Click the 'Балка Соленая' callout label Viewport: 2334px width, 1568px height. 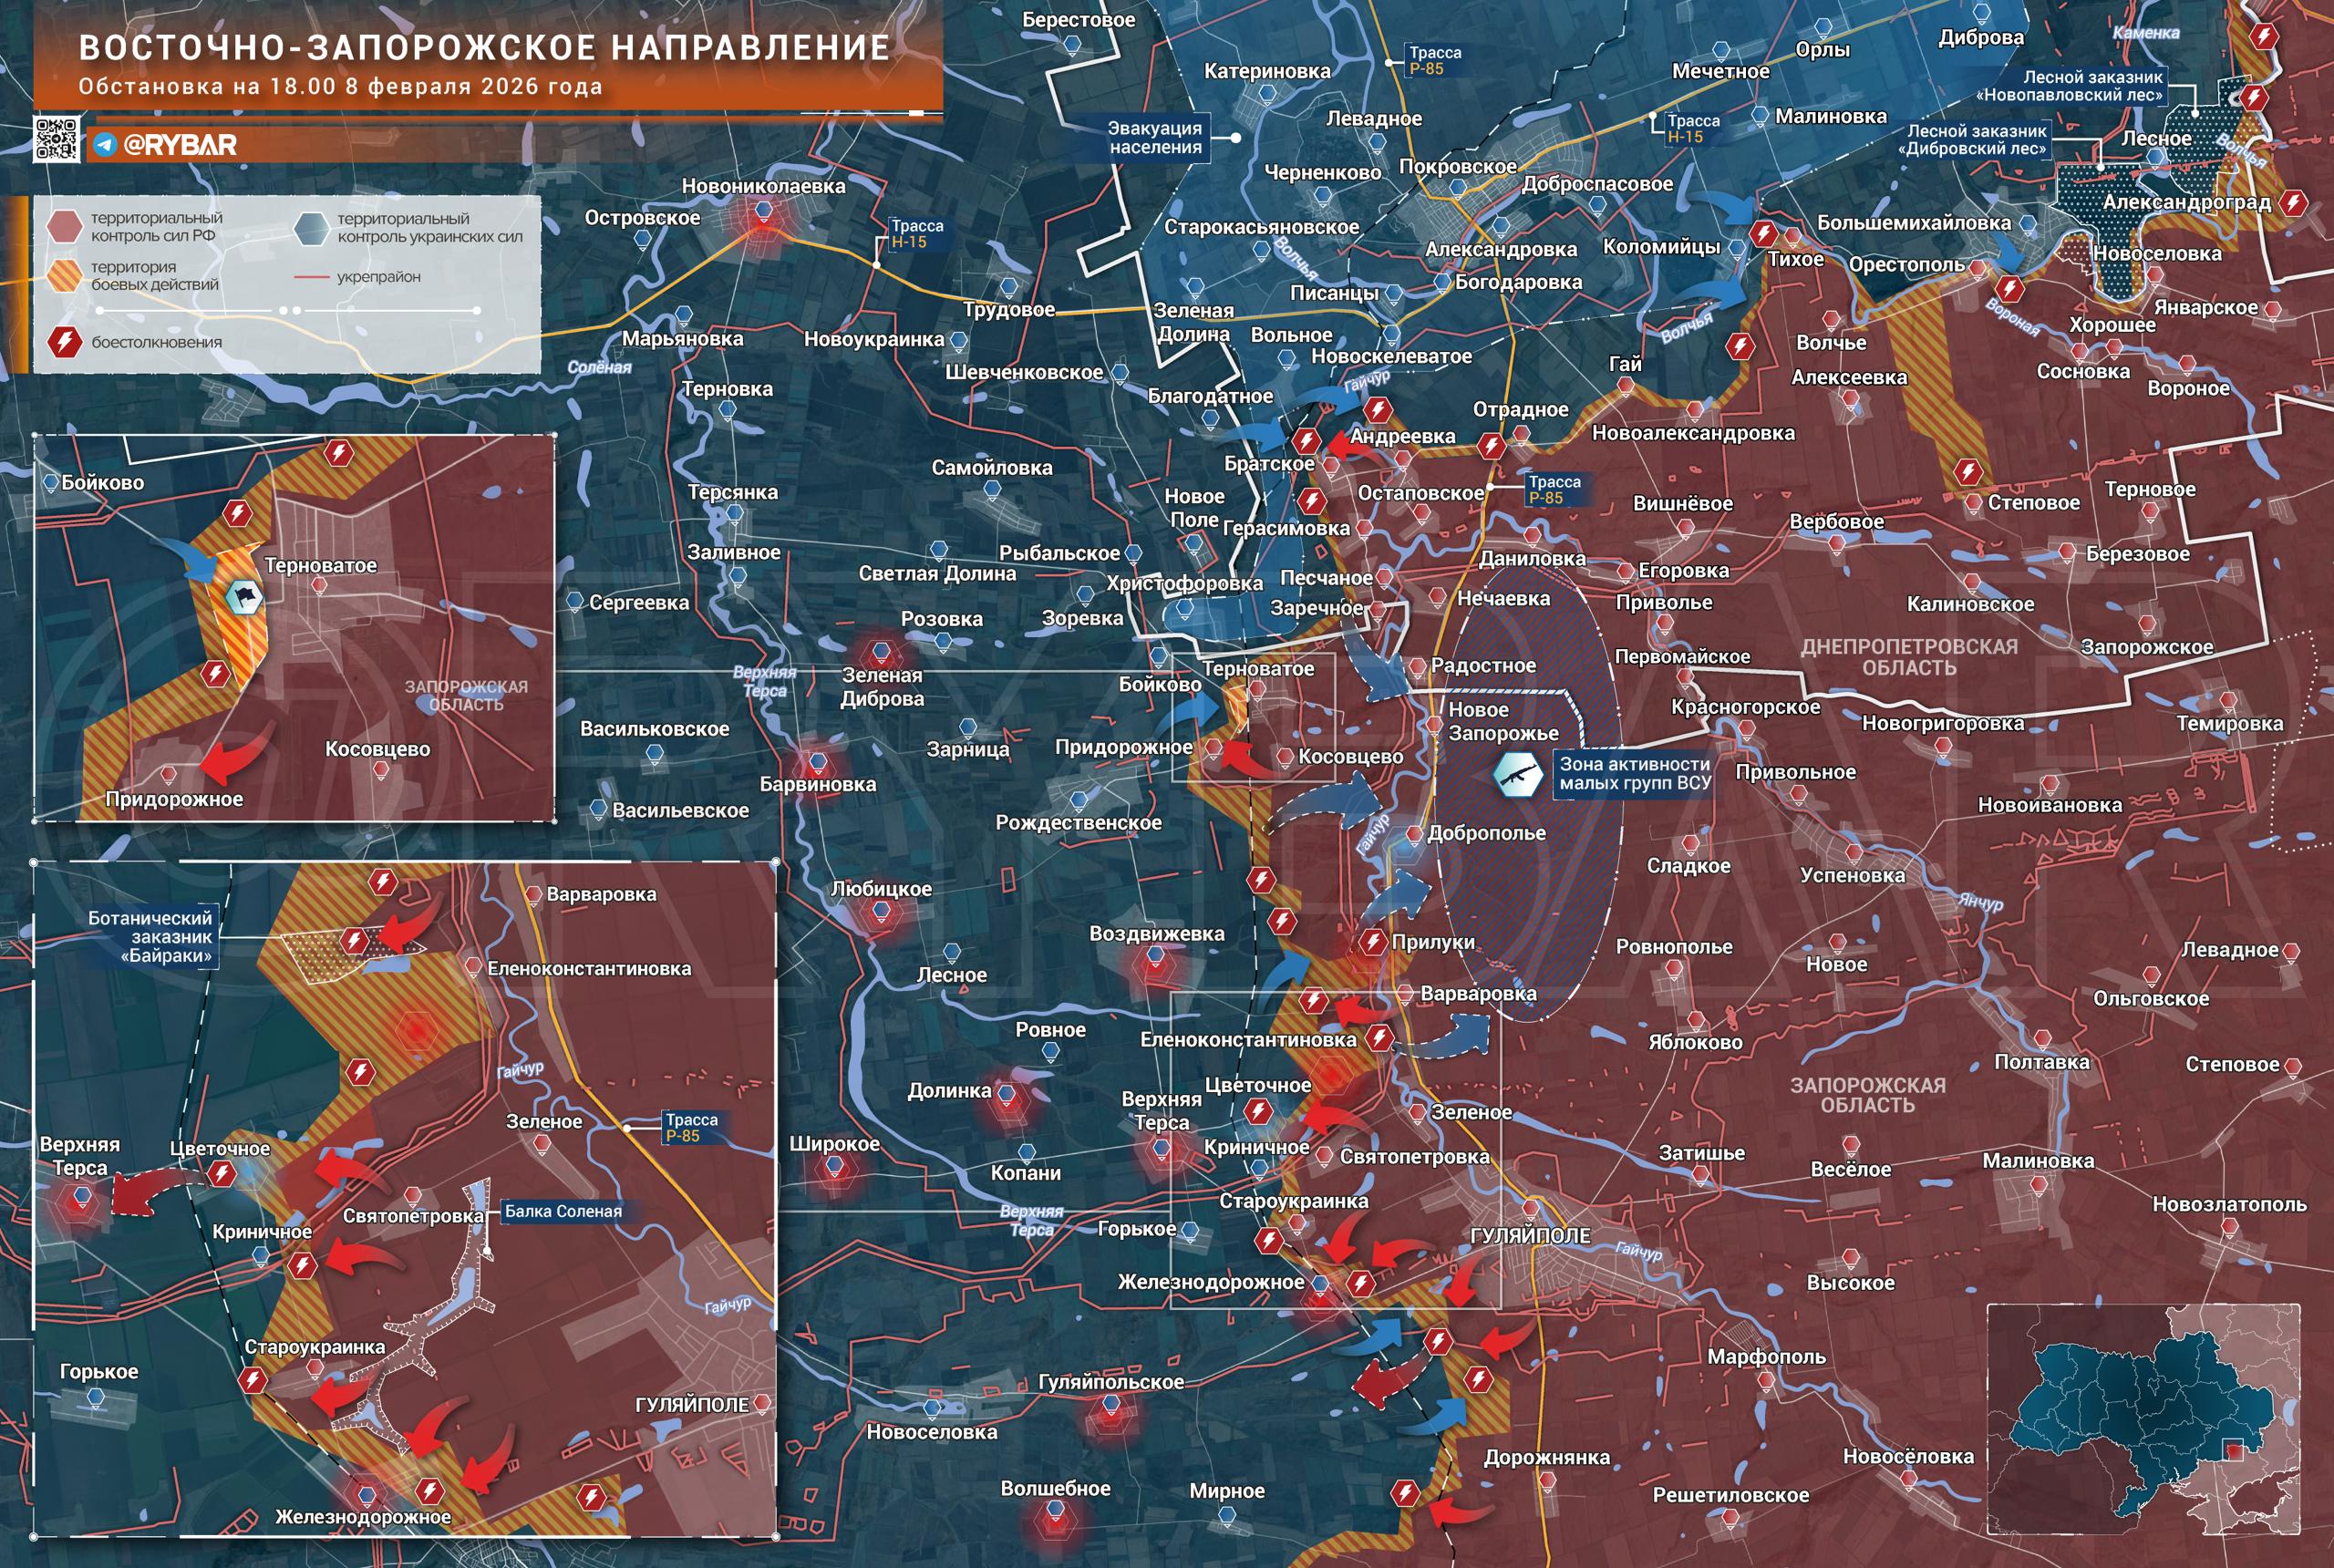563,1211
